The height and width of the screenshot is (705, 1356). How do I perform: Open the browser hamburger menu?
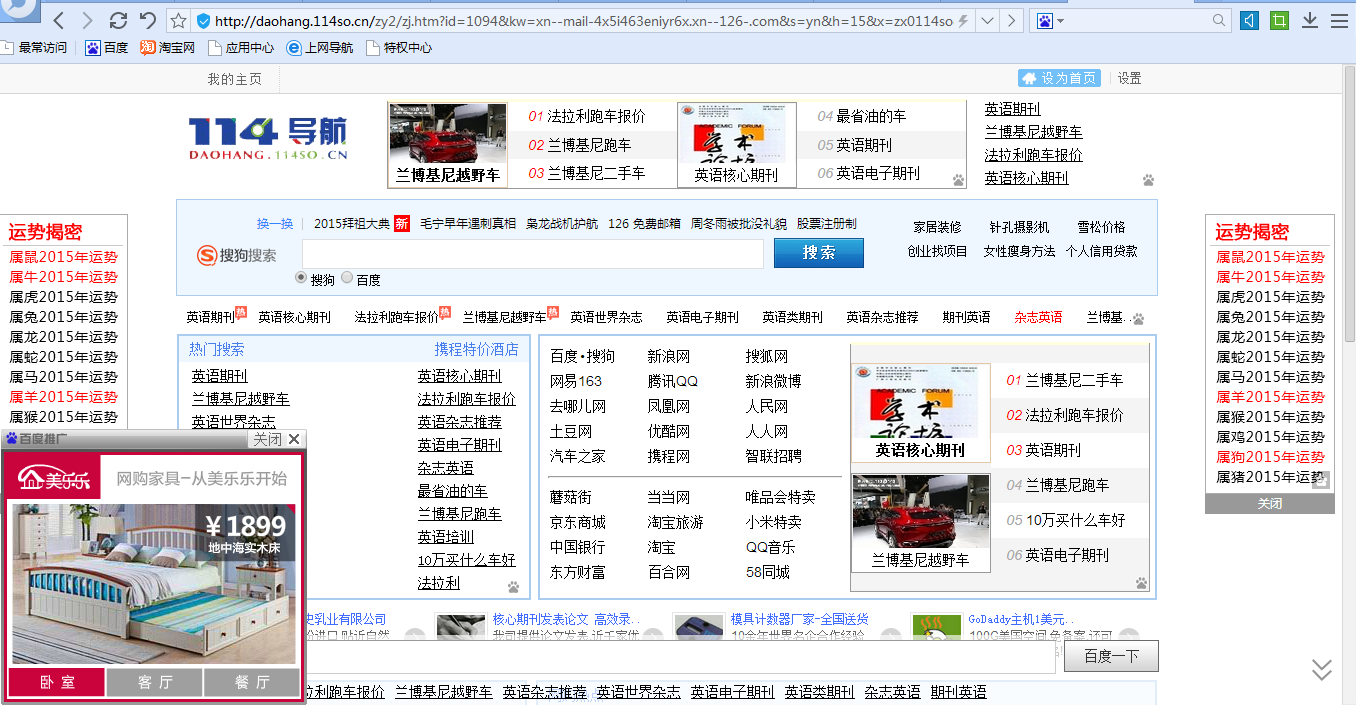[1339, 19]
